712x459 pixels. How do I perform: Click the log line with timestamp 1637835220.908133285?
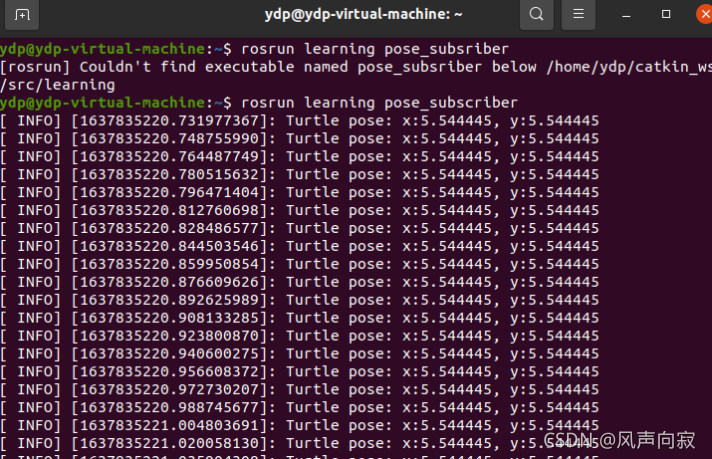[300, 318]
